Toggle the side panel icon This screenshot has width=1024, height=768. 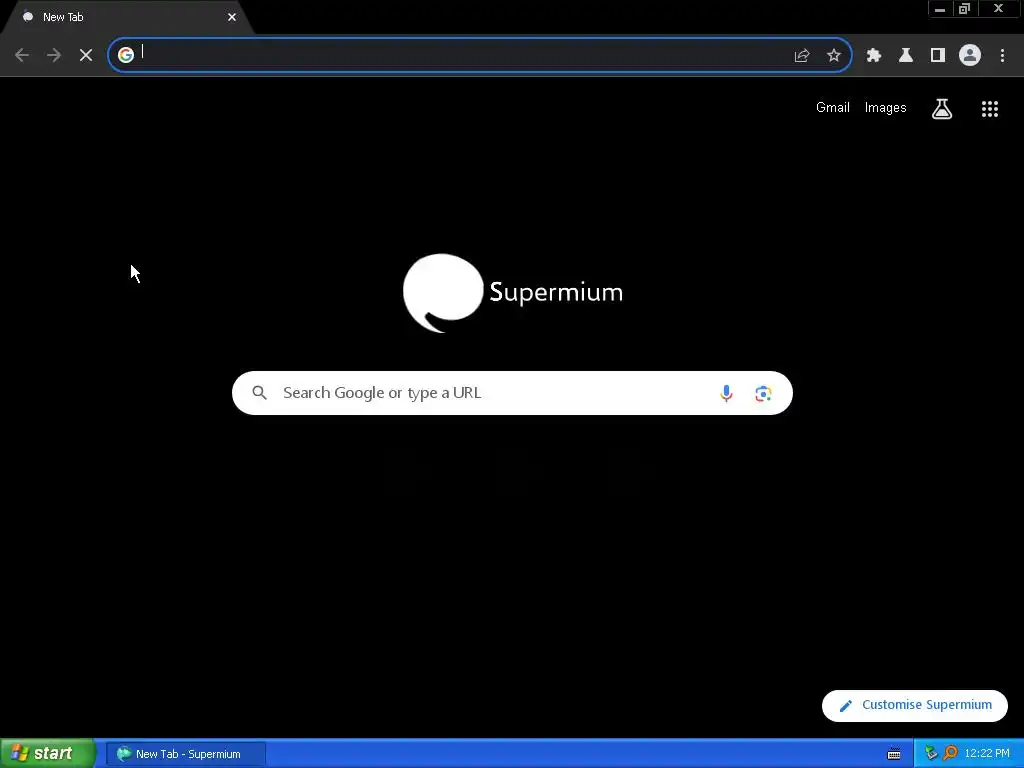tap(938, 56)
